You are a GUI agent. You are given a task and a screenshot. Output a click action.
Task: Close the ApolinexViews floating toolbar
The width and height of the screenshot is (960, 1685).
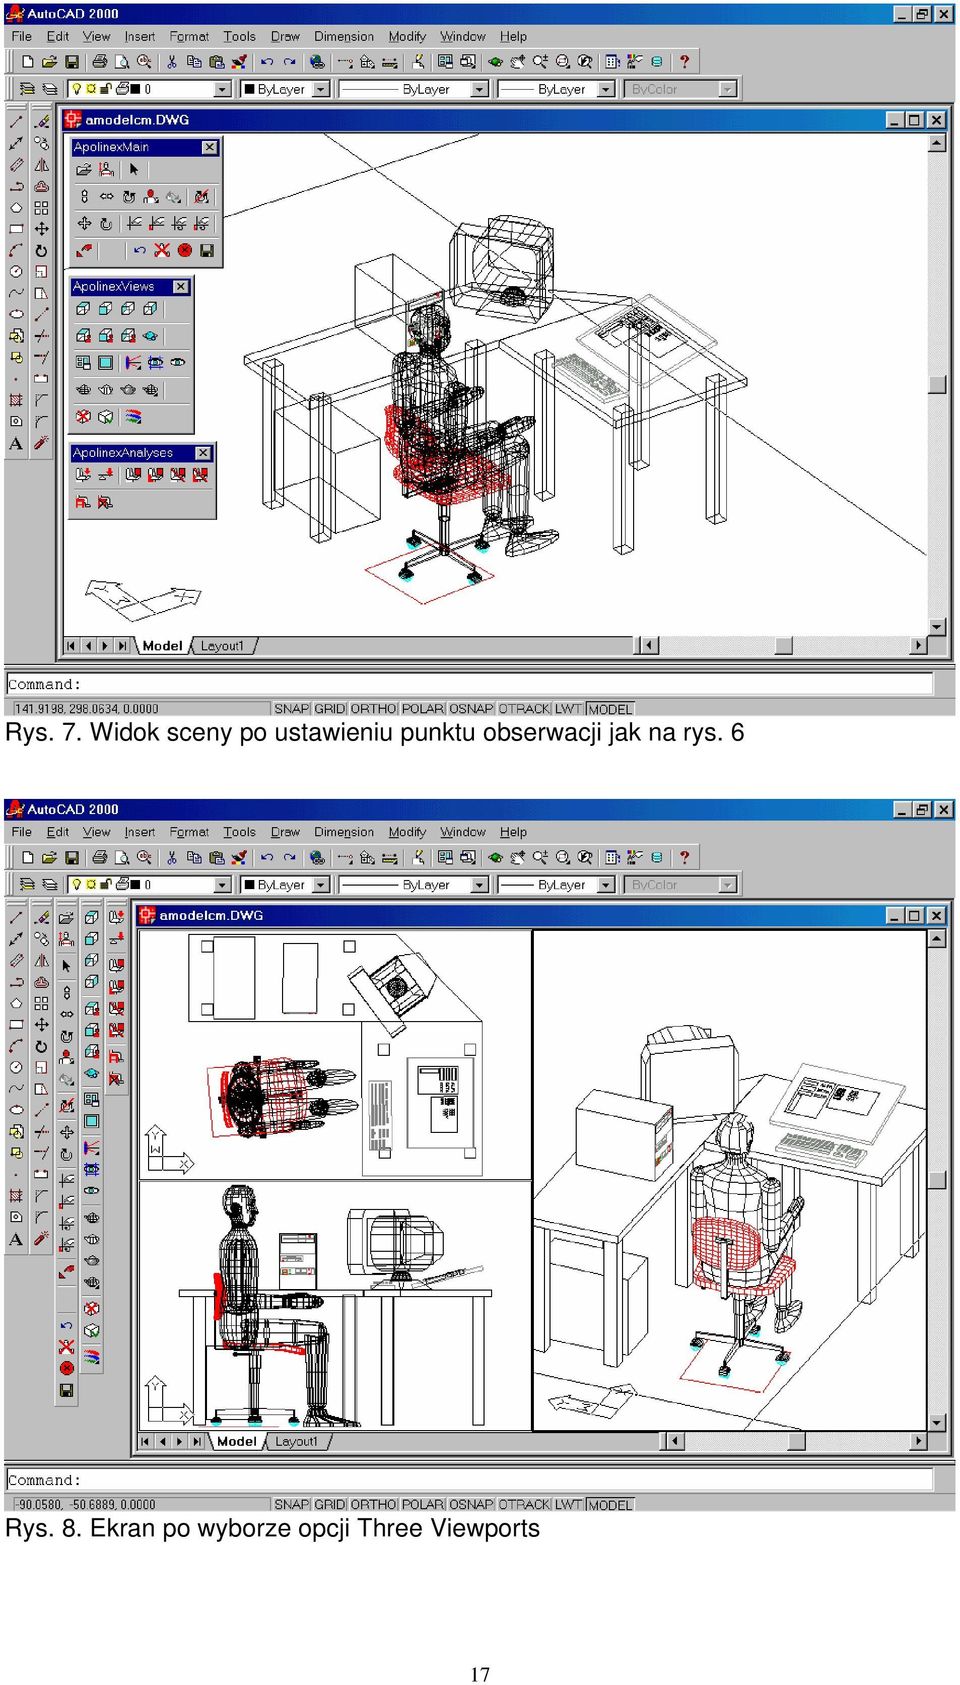tap(180, 287)
